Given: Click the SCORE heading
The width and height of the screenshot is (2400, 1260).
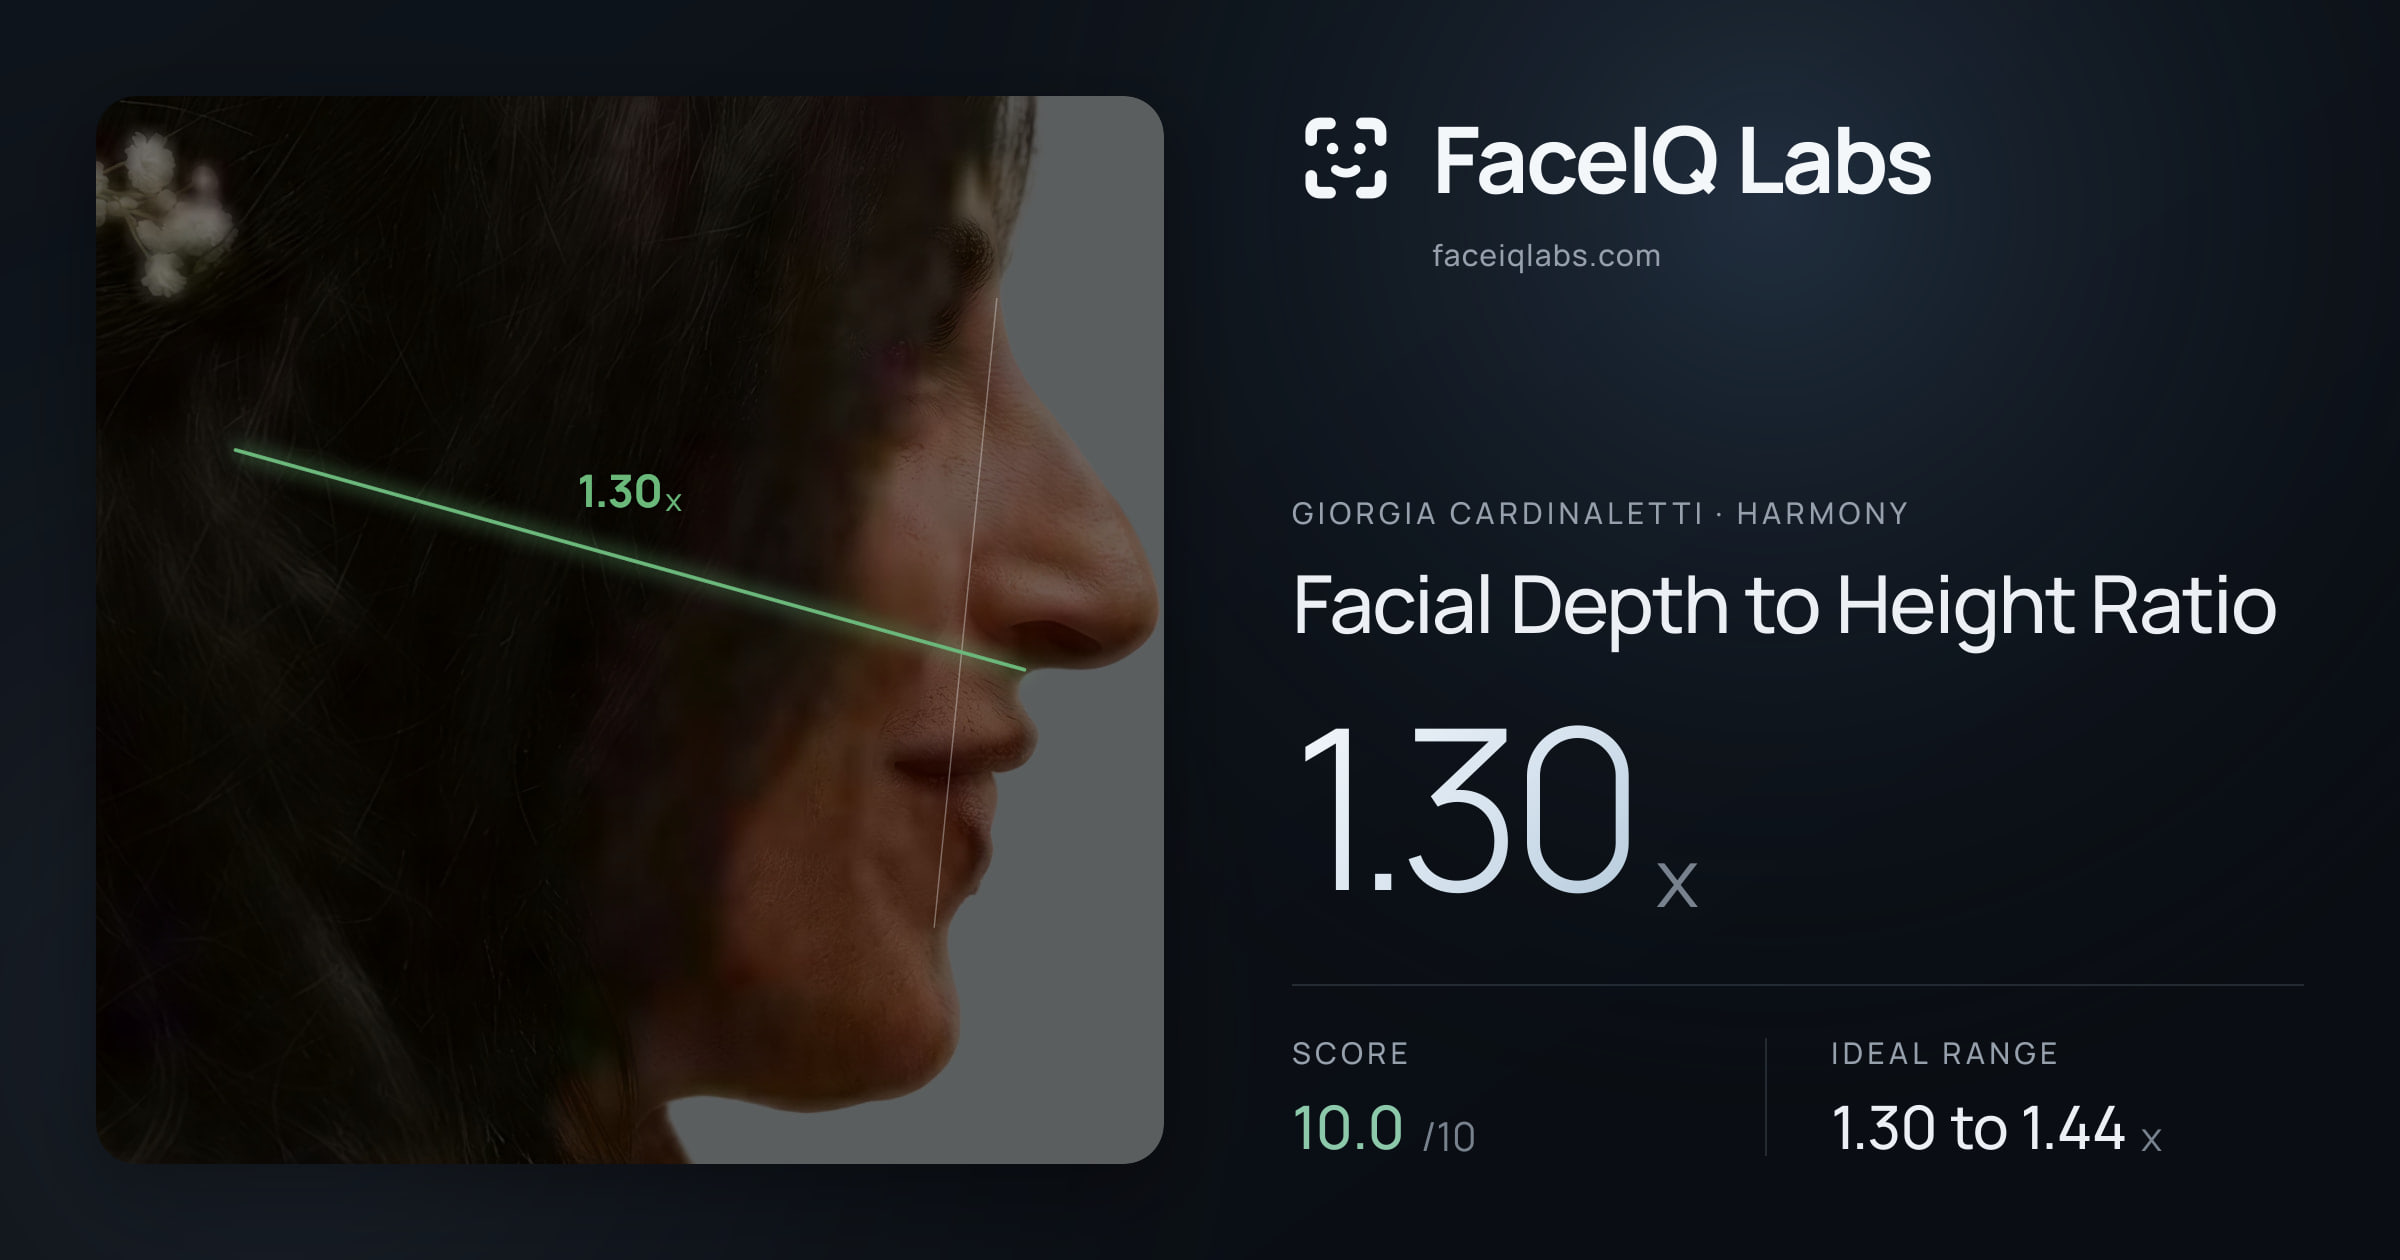Looking at the screenshot, I should (1350, 1053).
